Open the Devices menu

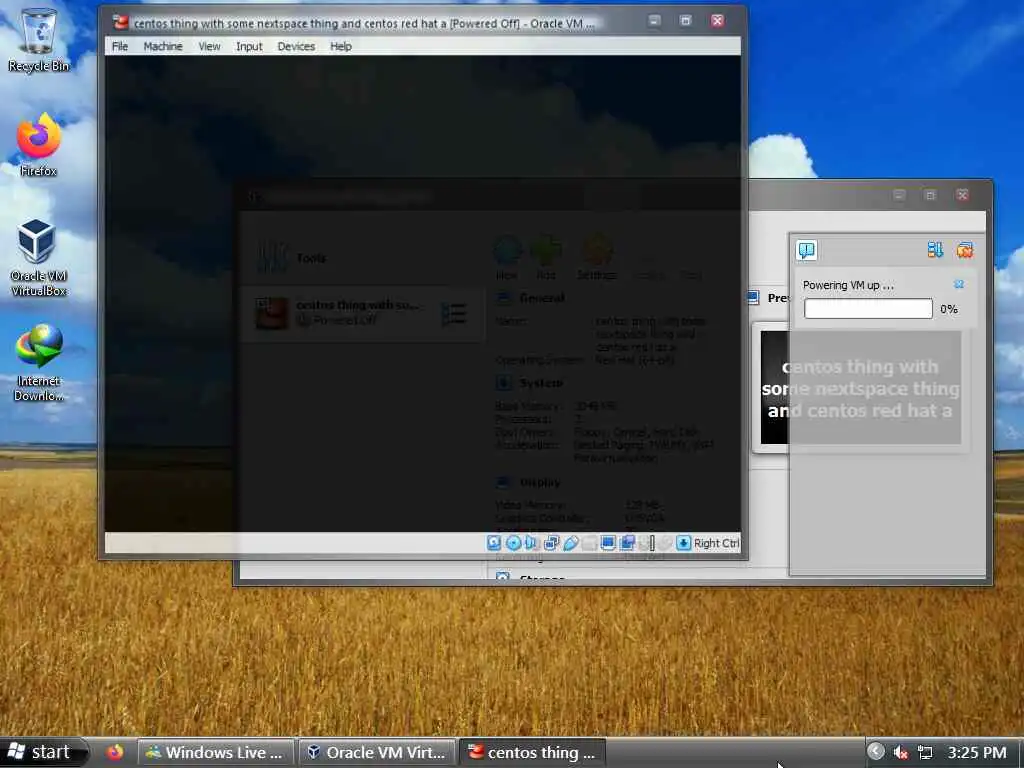click(x=296, y=46)
